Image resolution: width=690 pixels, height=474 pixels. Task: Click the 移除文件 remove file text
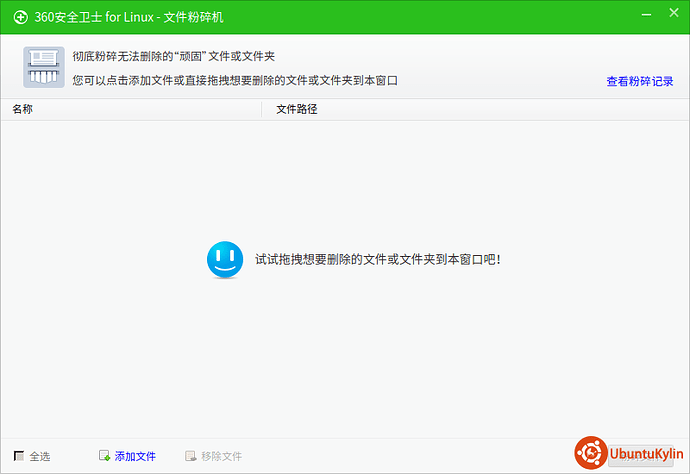(221, 456)
